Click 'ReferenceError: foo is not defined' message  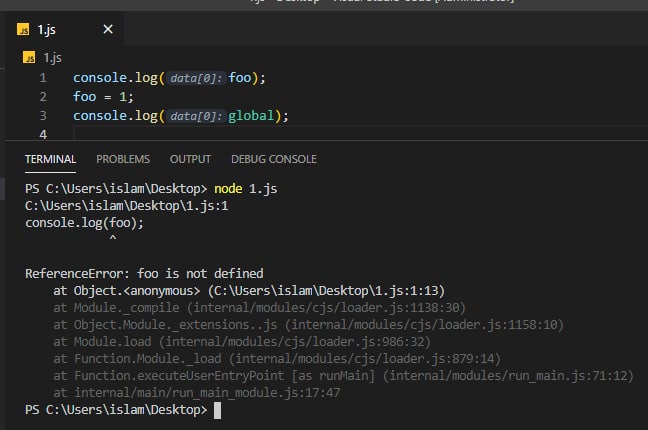click(144, 274)
